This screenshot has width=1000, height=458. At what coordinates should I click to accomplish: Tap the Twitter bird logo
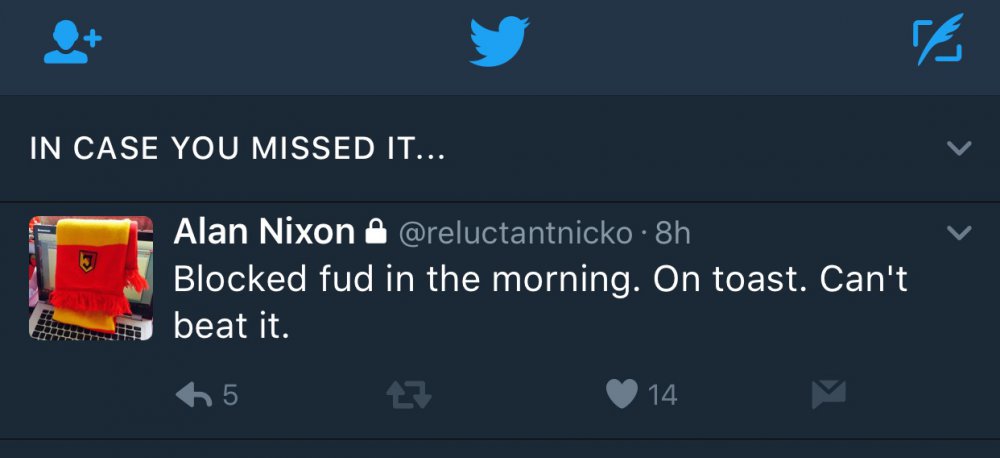[500, 43]
